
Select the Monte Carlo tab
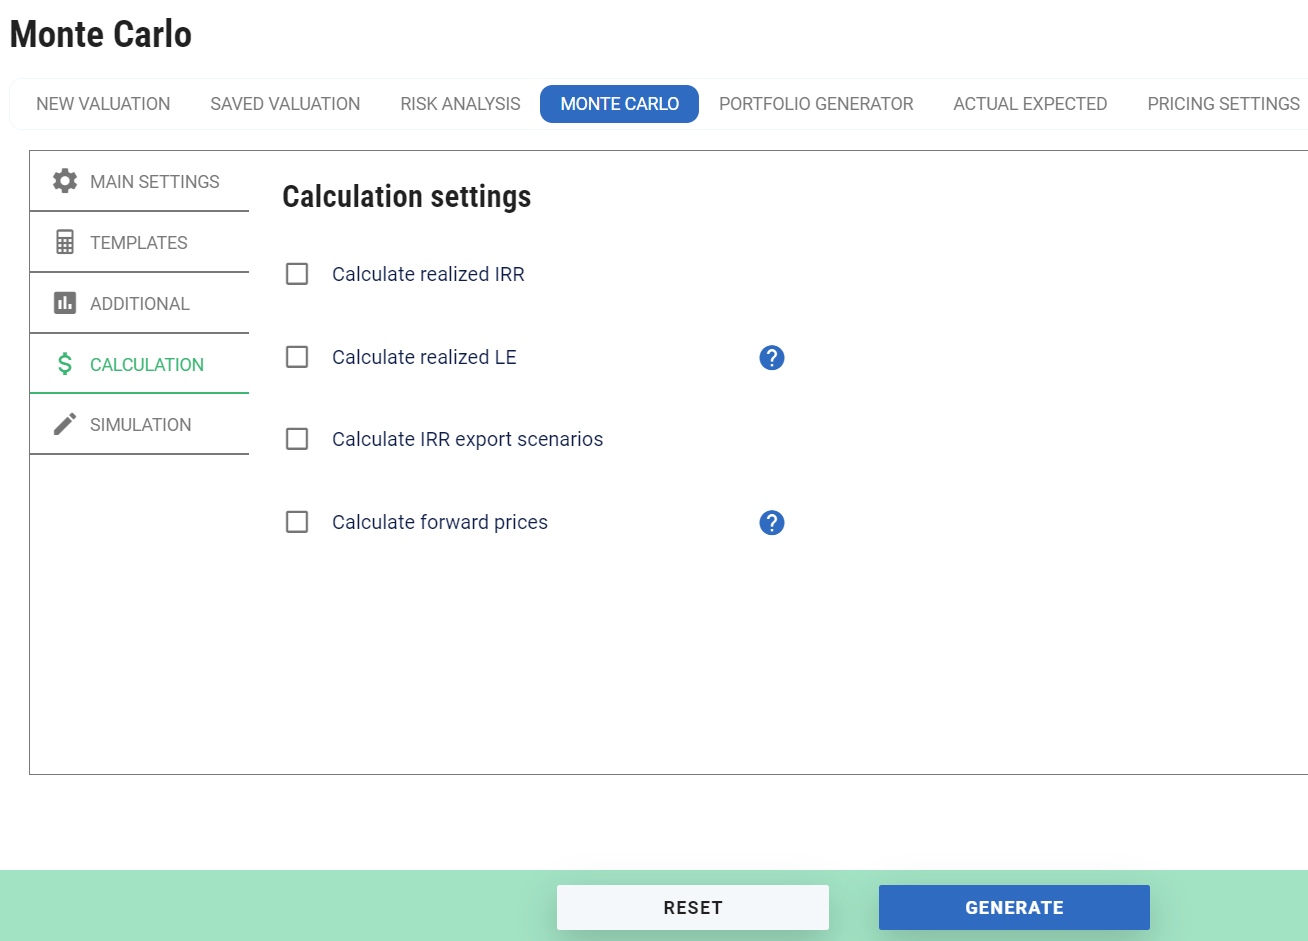click(619, 104)
